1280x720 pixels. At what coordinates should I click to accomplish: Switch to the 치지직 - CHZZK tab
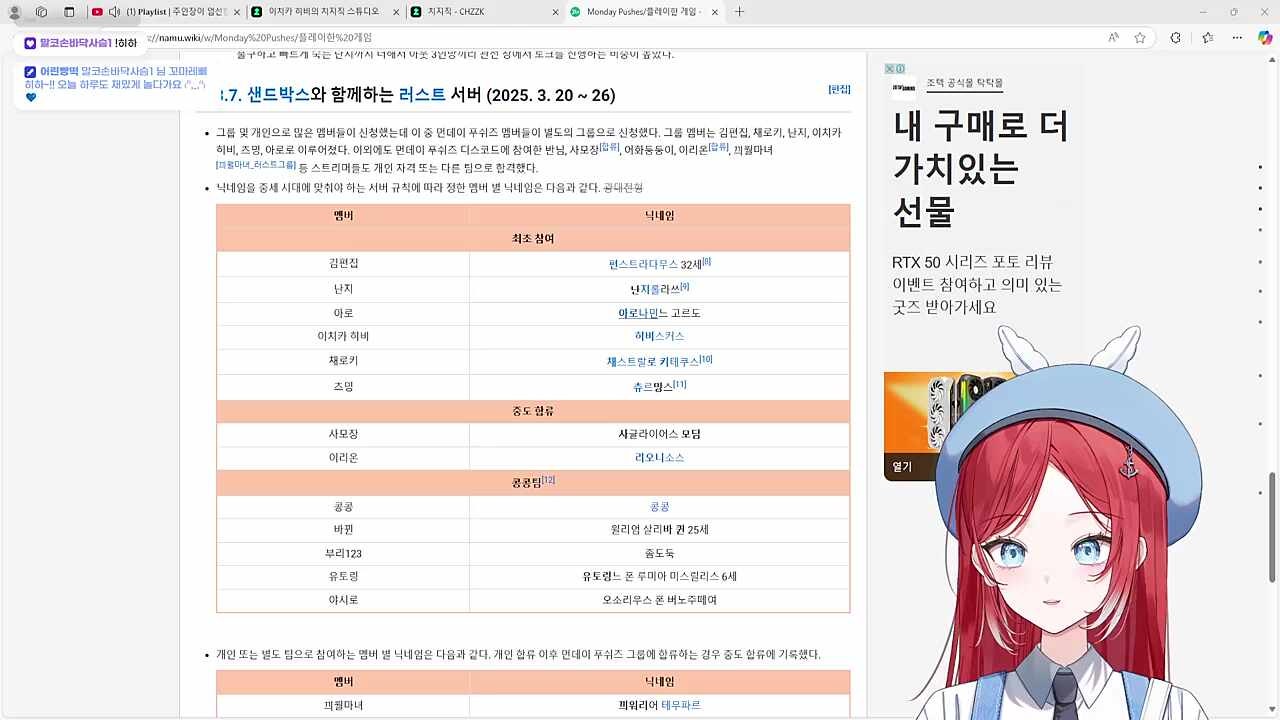pos(485,12)
